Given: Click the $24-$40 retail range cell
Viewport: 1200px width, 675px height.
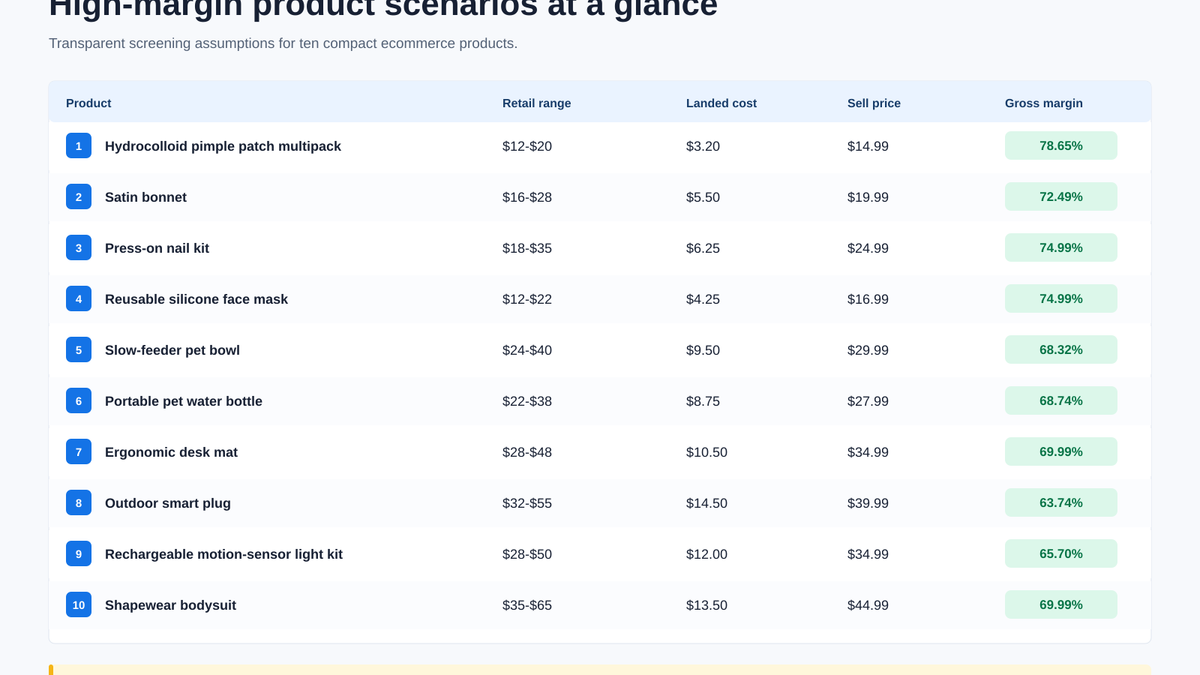Looking at the screenshot, I should pyautogui.click(x=527, y=350).
